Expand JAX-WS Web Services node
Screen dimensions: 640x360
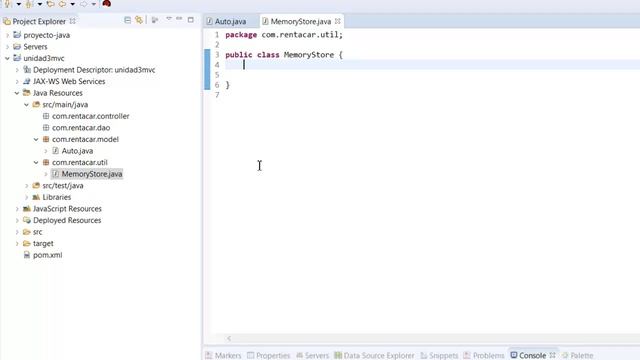tap(17, 81)
